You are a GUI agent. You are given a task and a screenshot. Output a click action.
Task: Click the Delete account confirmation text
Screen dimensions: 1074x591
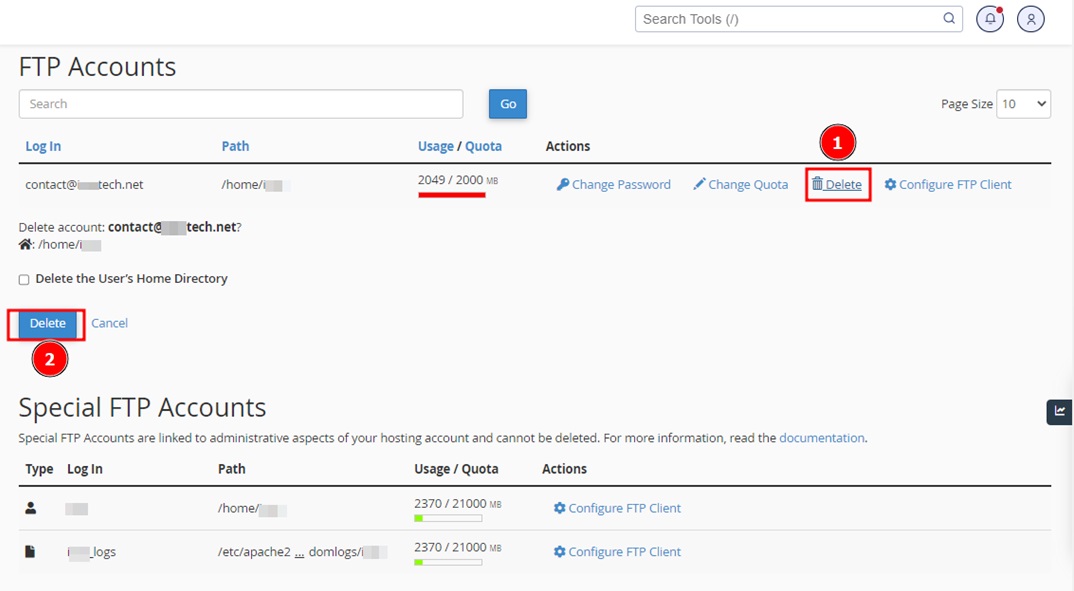[x=130, y=227]
